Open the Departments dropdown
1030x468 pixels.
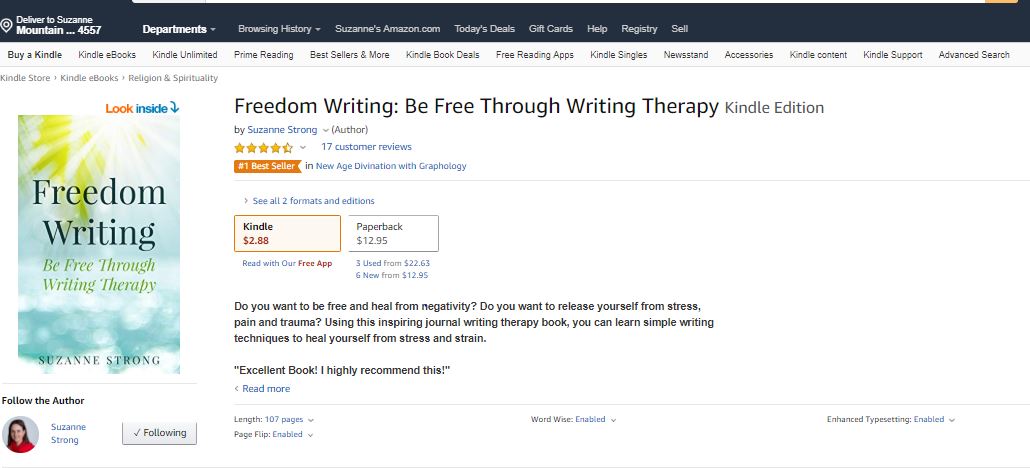179,29
